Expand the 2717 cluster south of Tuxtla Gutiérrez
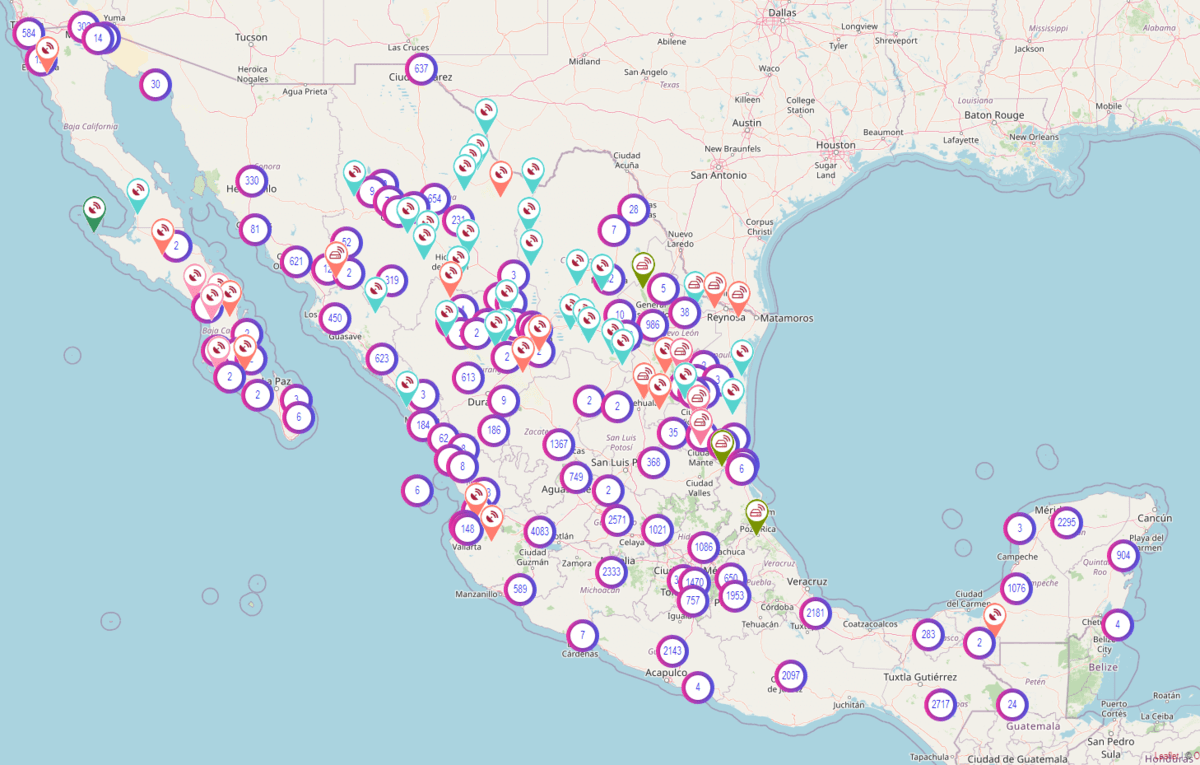This screenshot has height=765, width=1200. [940, 704]
